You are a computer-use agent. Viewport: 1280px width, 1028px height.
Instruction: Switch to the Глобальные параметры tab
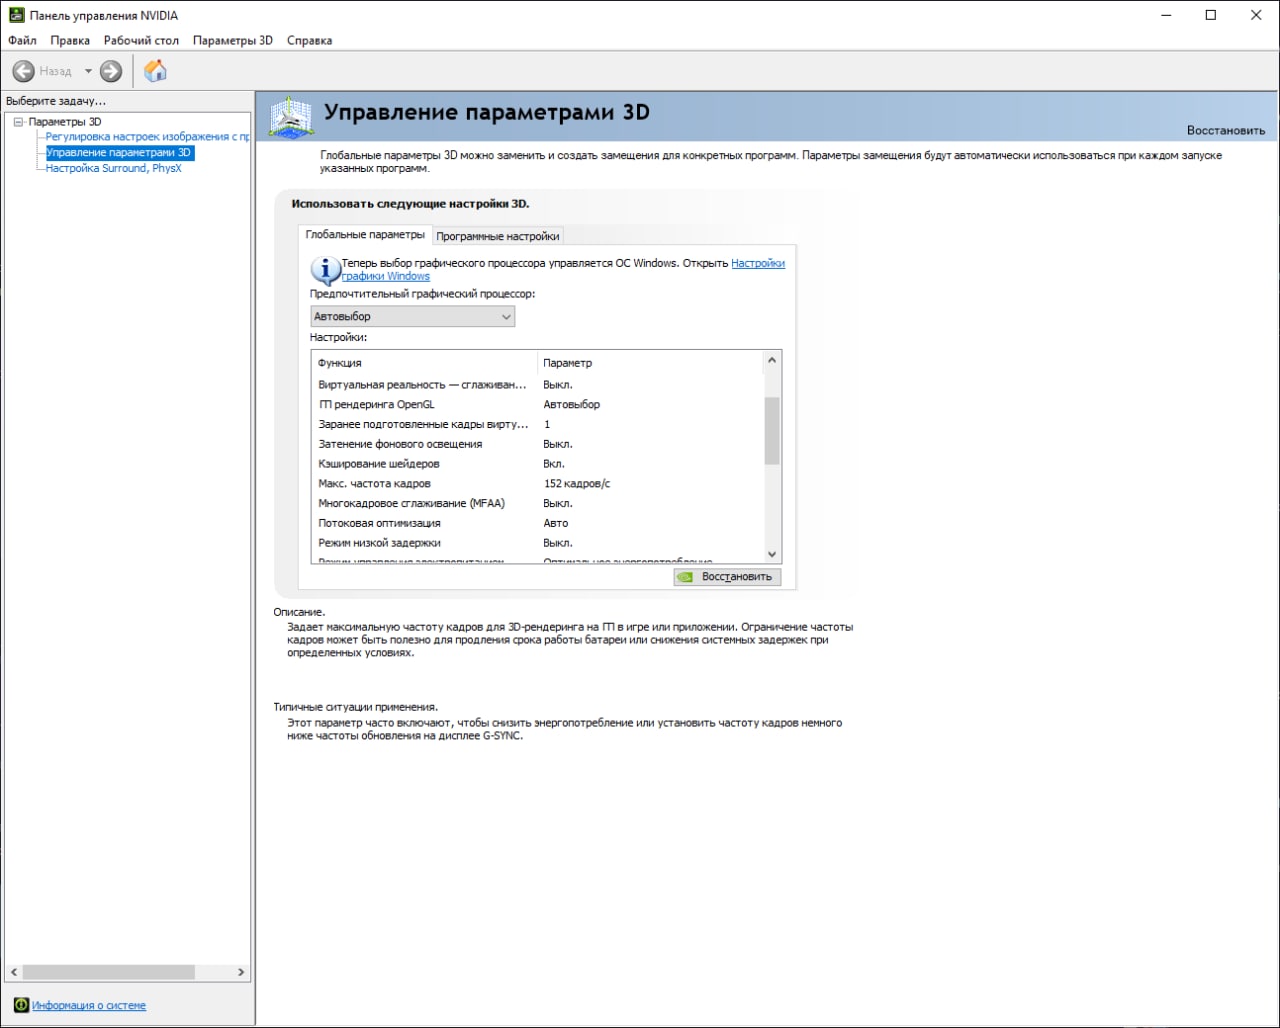[x=365, y=235]
